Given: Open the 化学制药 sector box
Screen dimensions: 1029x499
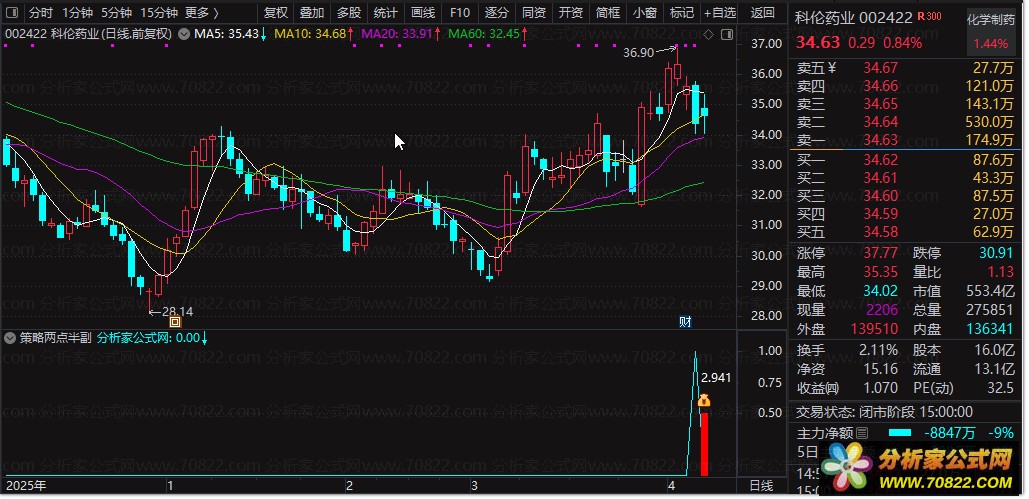Looking at the screenshot, I should 990,32.
